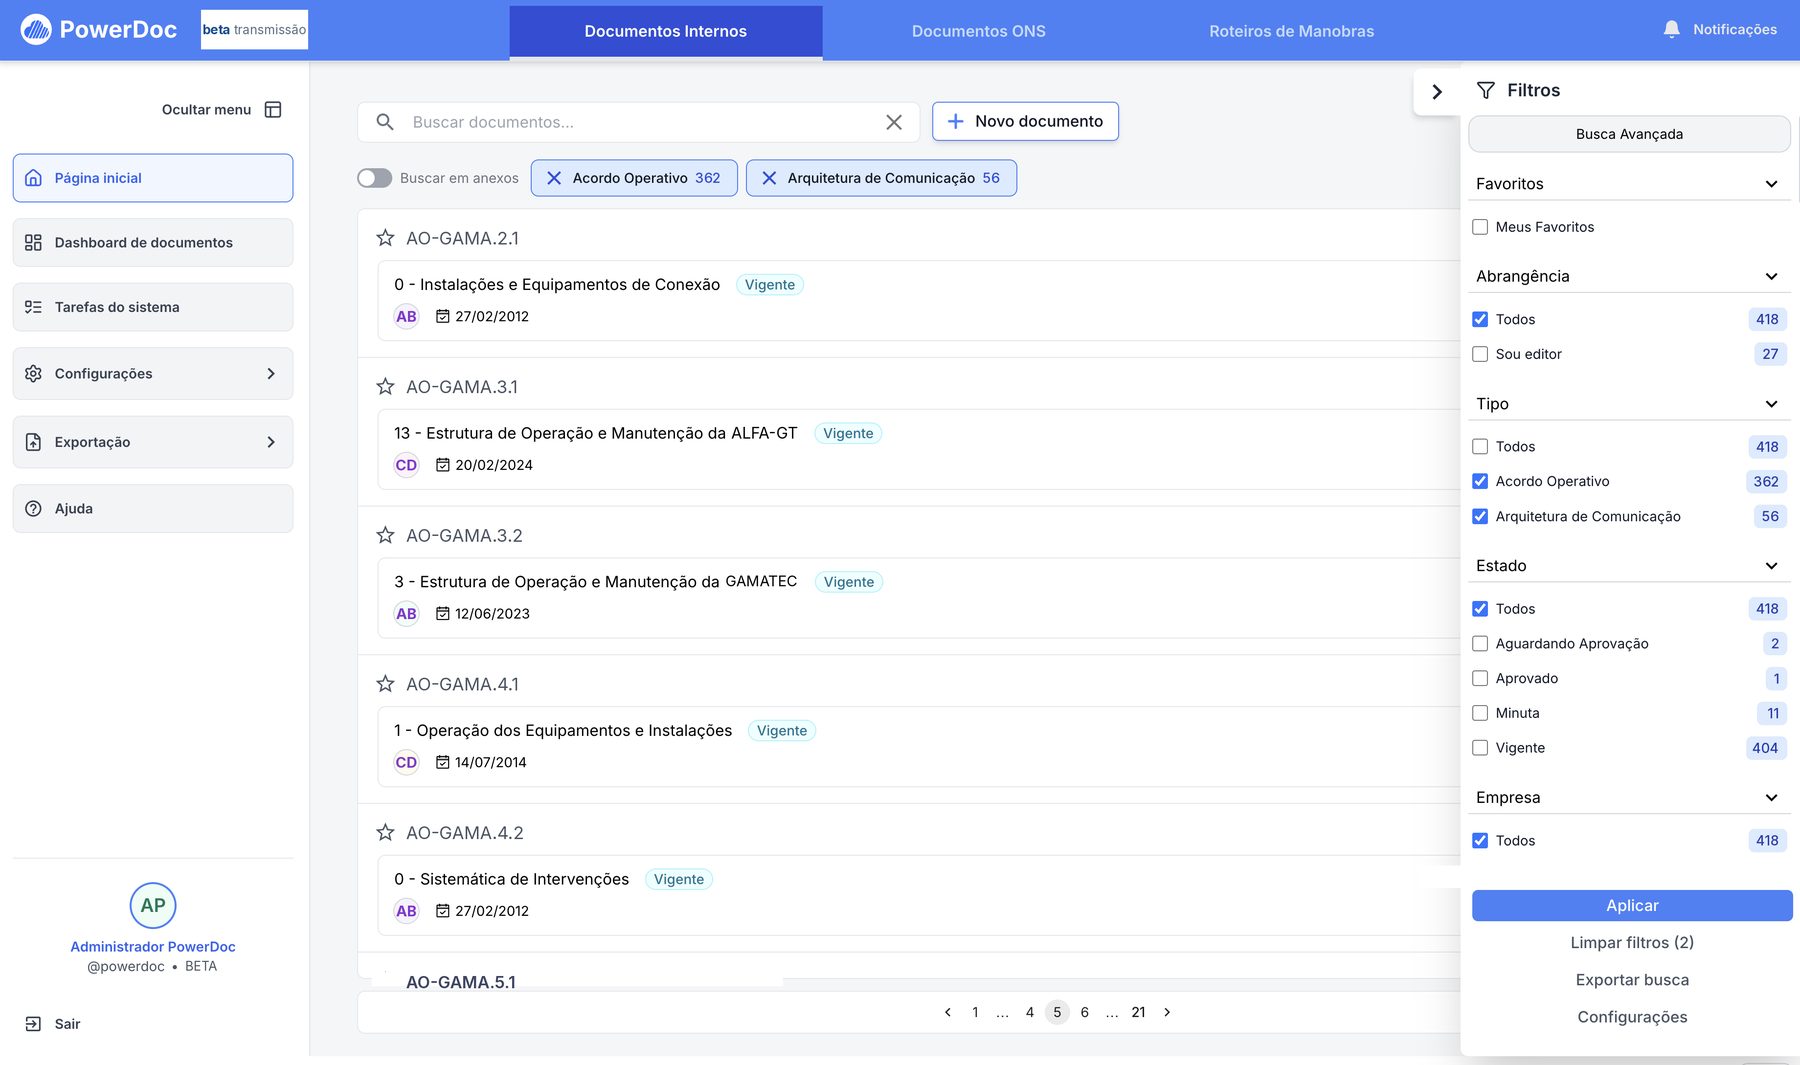The width and height of the screenshot is (1800, 1065).
Task: Click Exportar busca
Action: (x=1632, y=980)
